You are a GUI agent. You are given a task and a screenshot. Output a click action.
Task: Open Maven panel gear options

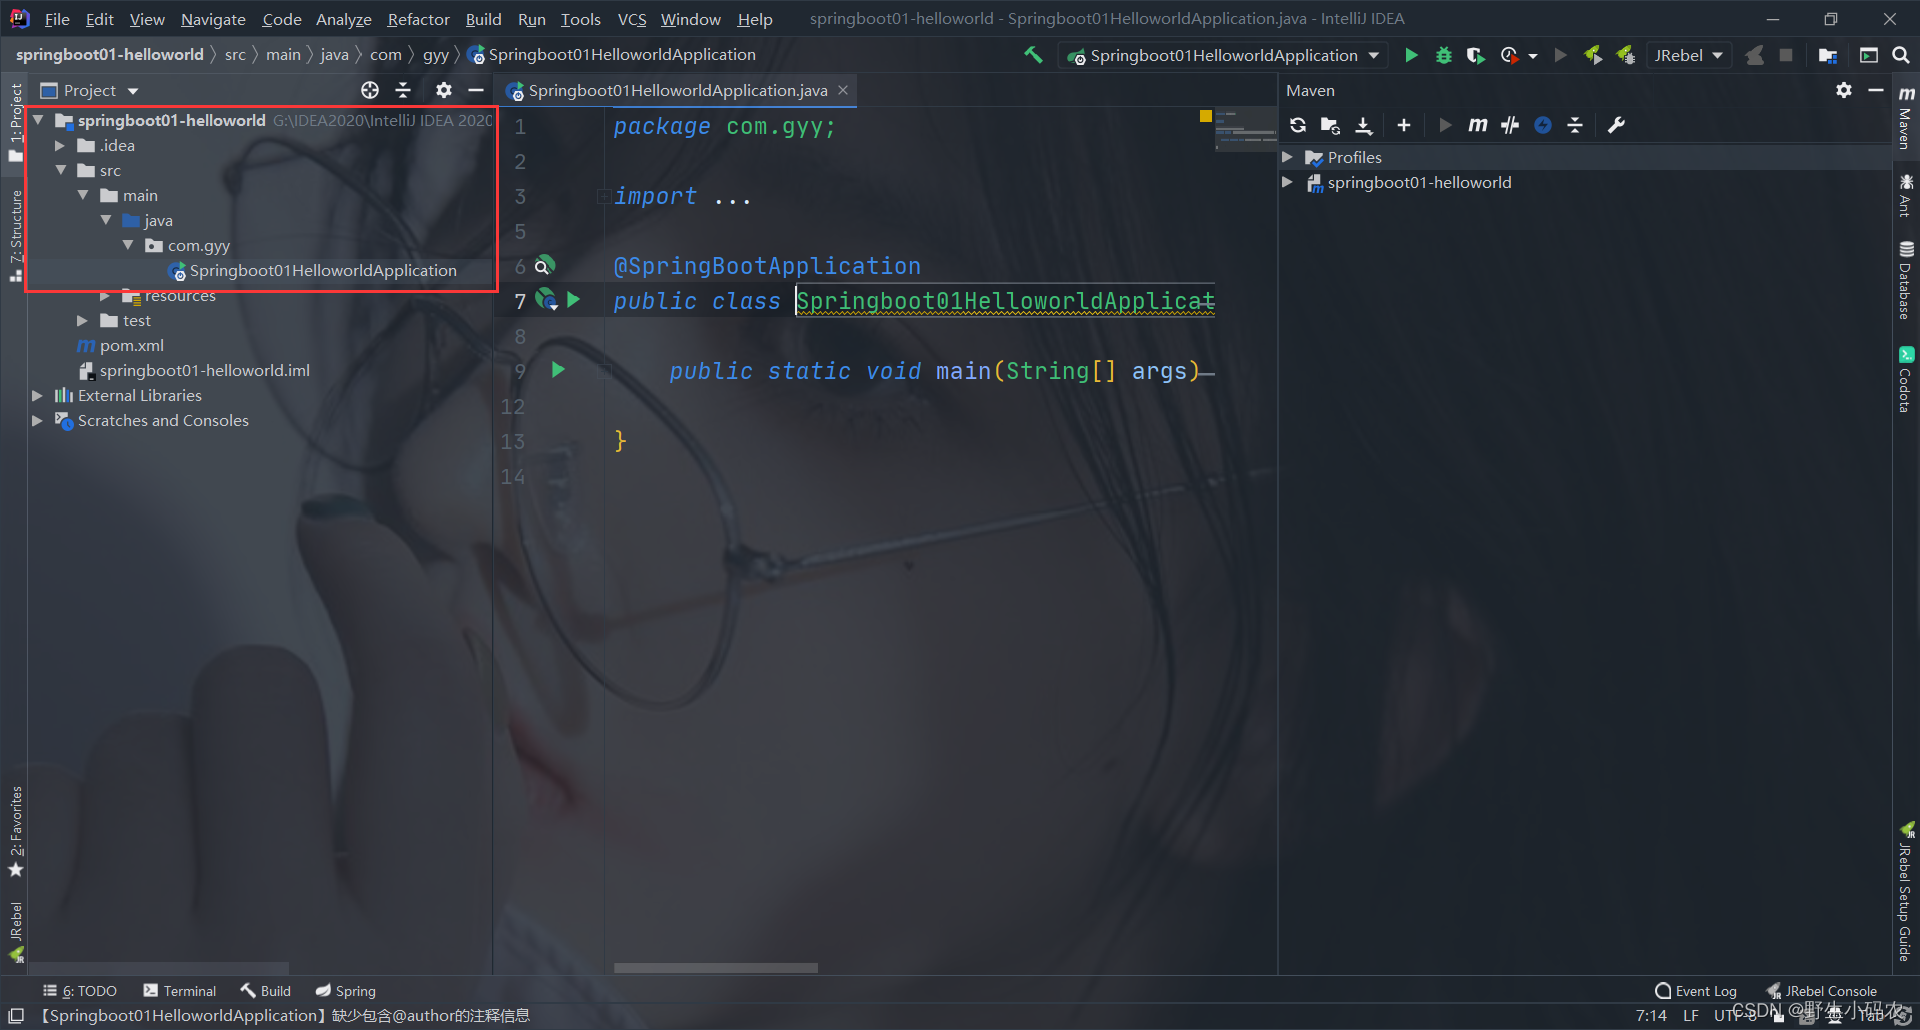coord(1844,90)
